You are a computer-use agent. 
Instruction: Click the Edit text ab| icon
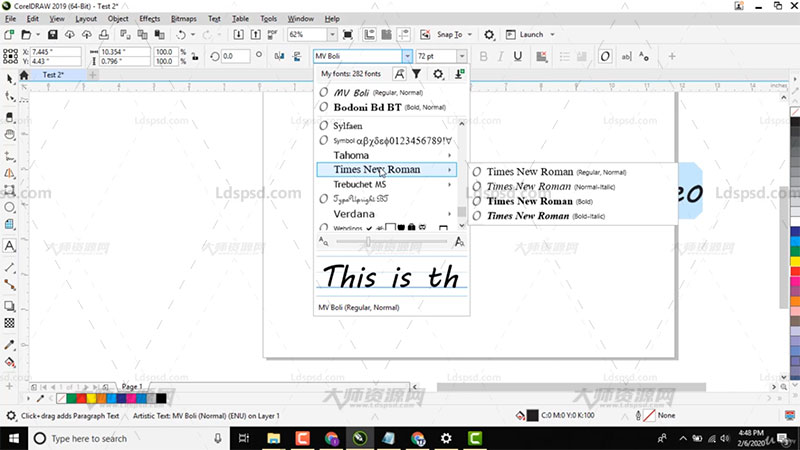[x=626, y=56]
